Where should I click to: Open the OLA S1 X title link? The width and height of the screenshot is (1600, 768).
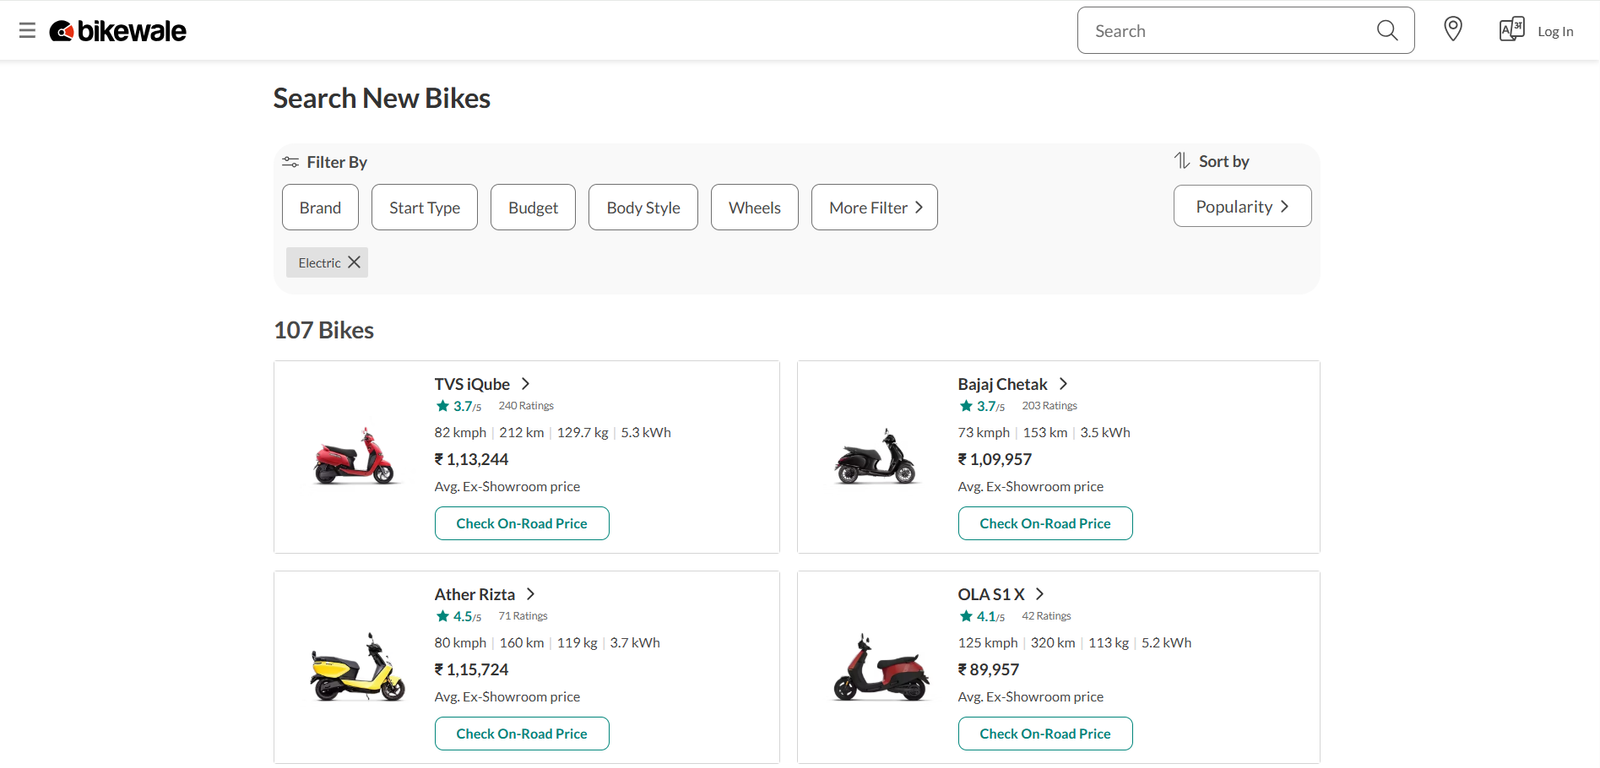click(991, 594)
